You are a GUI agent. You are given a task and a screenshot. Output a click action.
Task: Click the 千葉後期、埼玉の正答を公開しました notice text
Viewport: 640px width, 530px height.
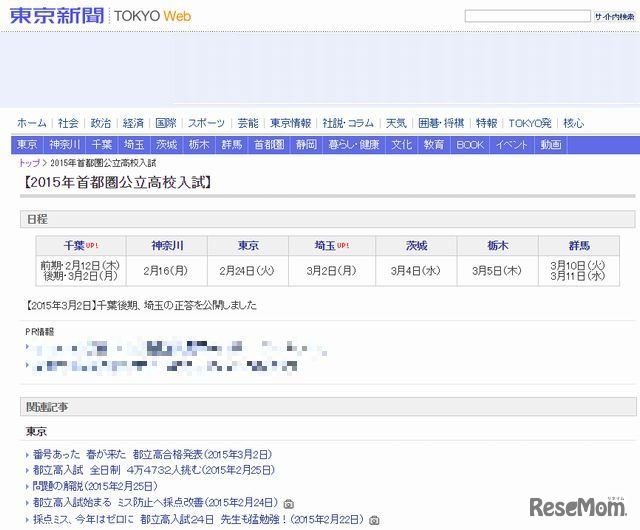[x=177, y=305]
